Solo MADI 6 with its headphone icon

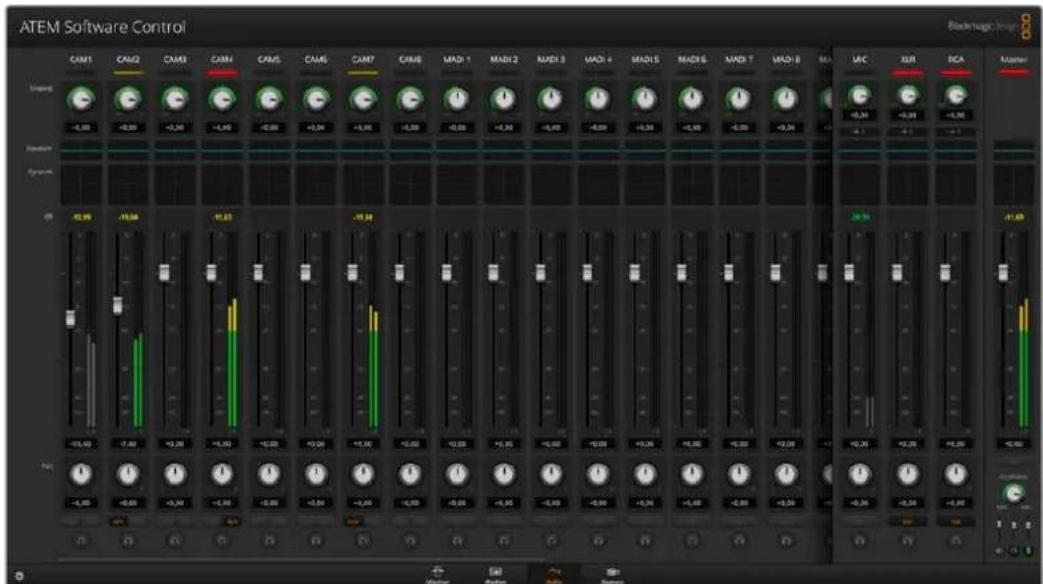(692, 541)
